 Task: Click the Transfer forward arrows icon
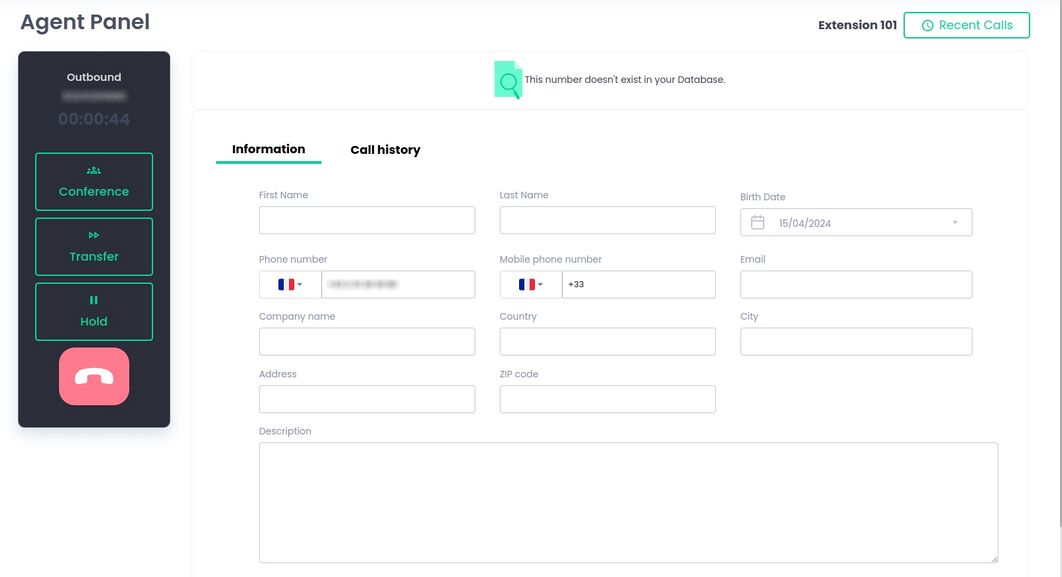(94, 236)
